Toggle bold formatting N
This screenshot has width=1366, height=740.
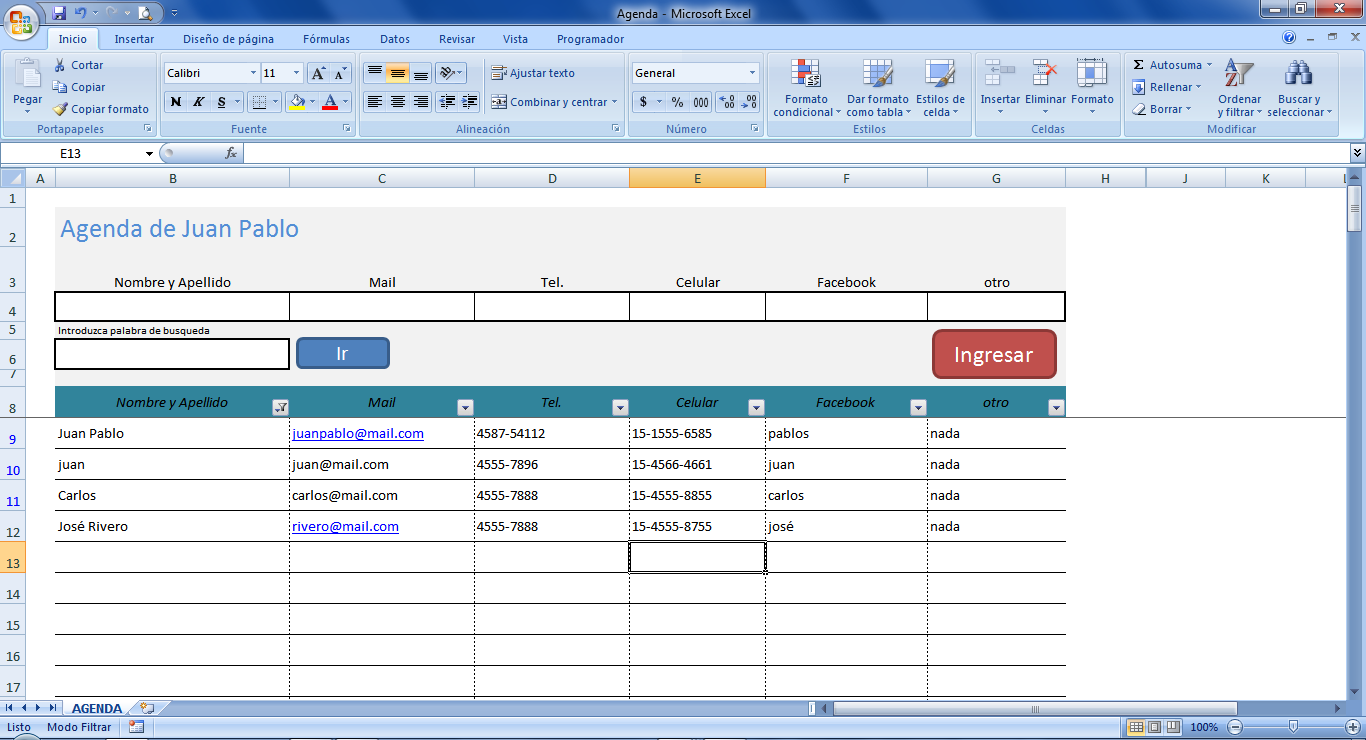(x=176, y=102)
